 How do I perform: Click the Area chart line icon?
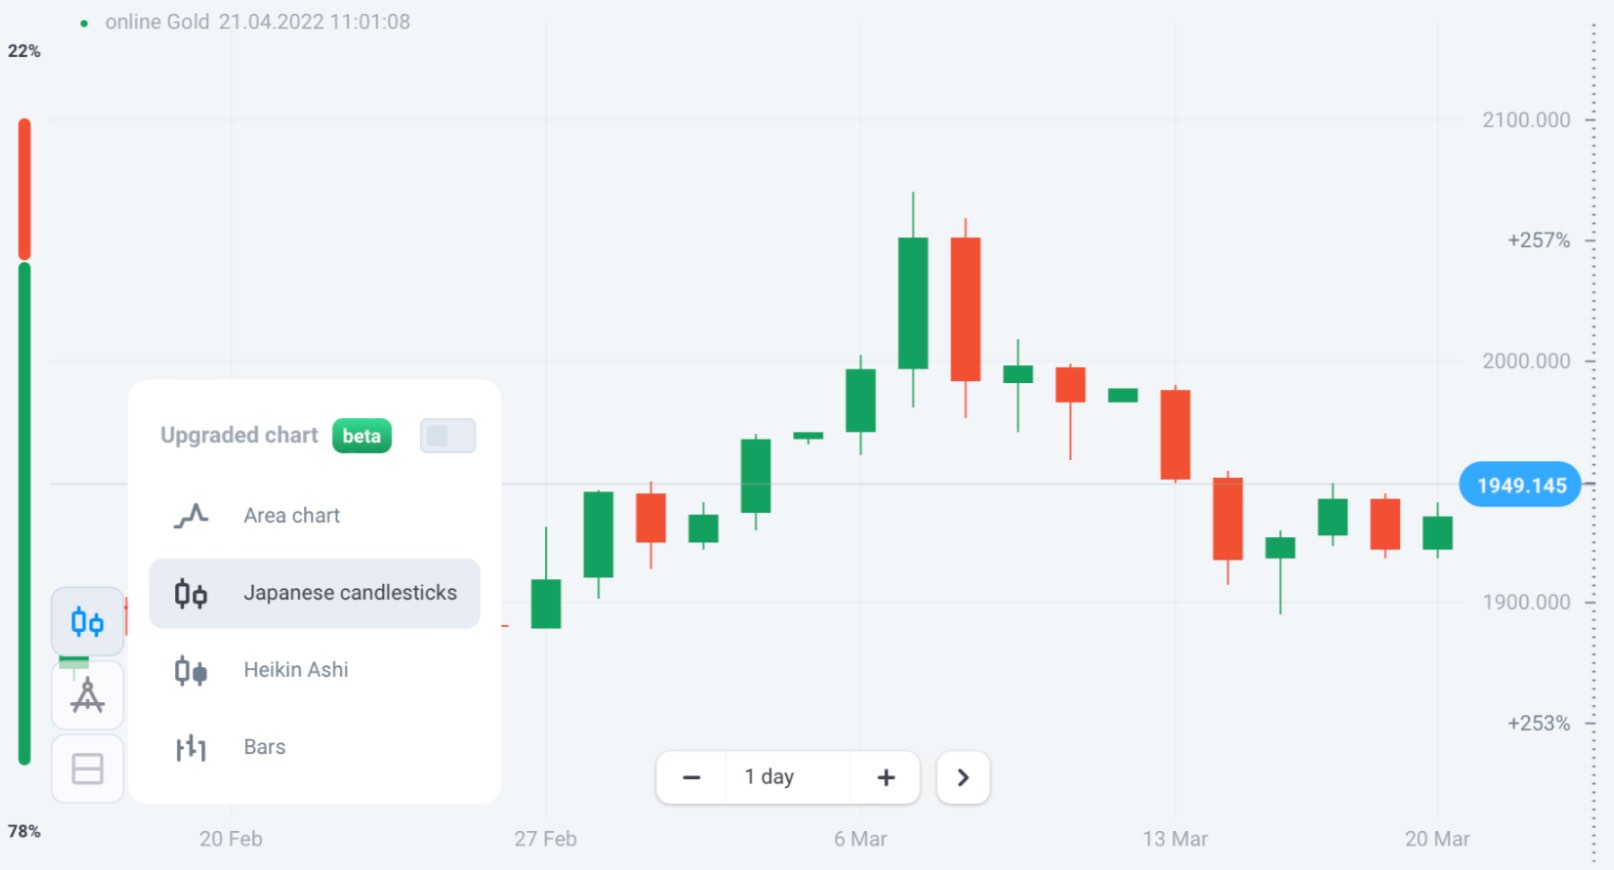[x=191, y=516]
